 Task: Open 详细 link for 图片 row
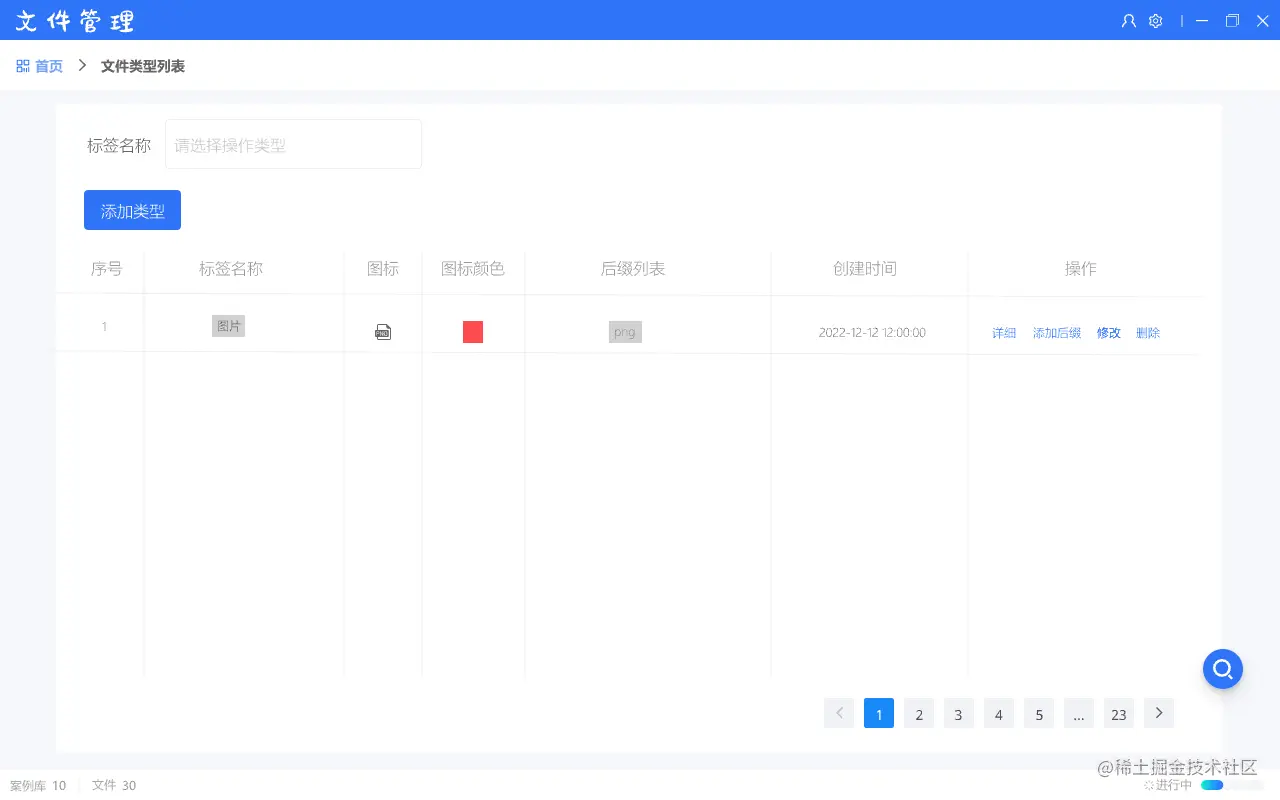(x=1004, y=333)
